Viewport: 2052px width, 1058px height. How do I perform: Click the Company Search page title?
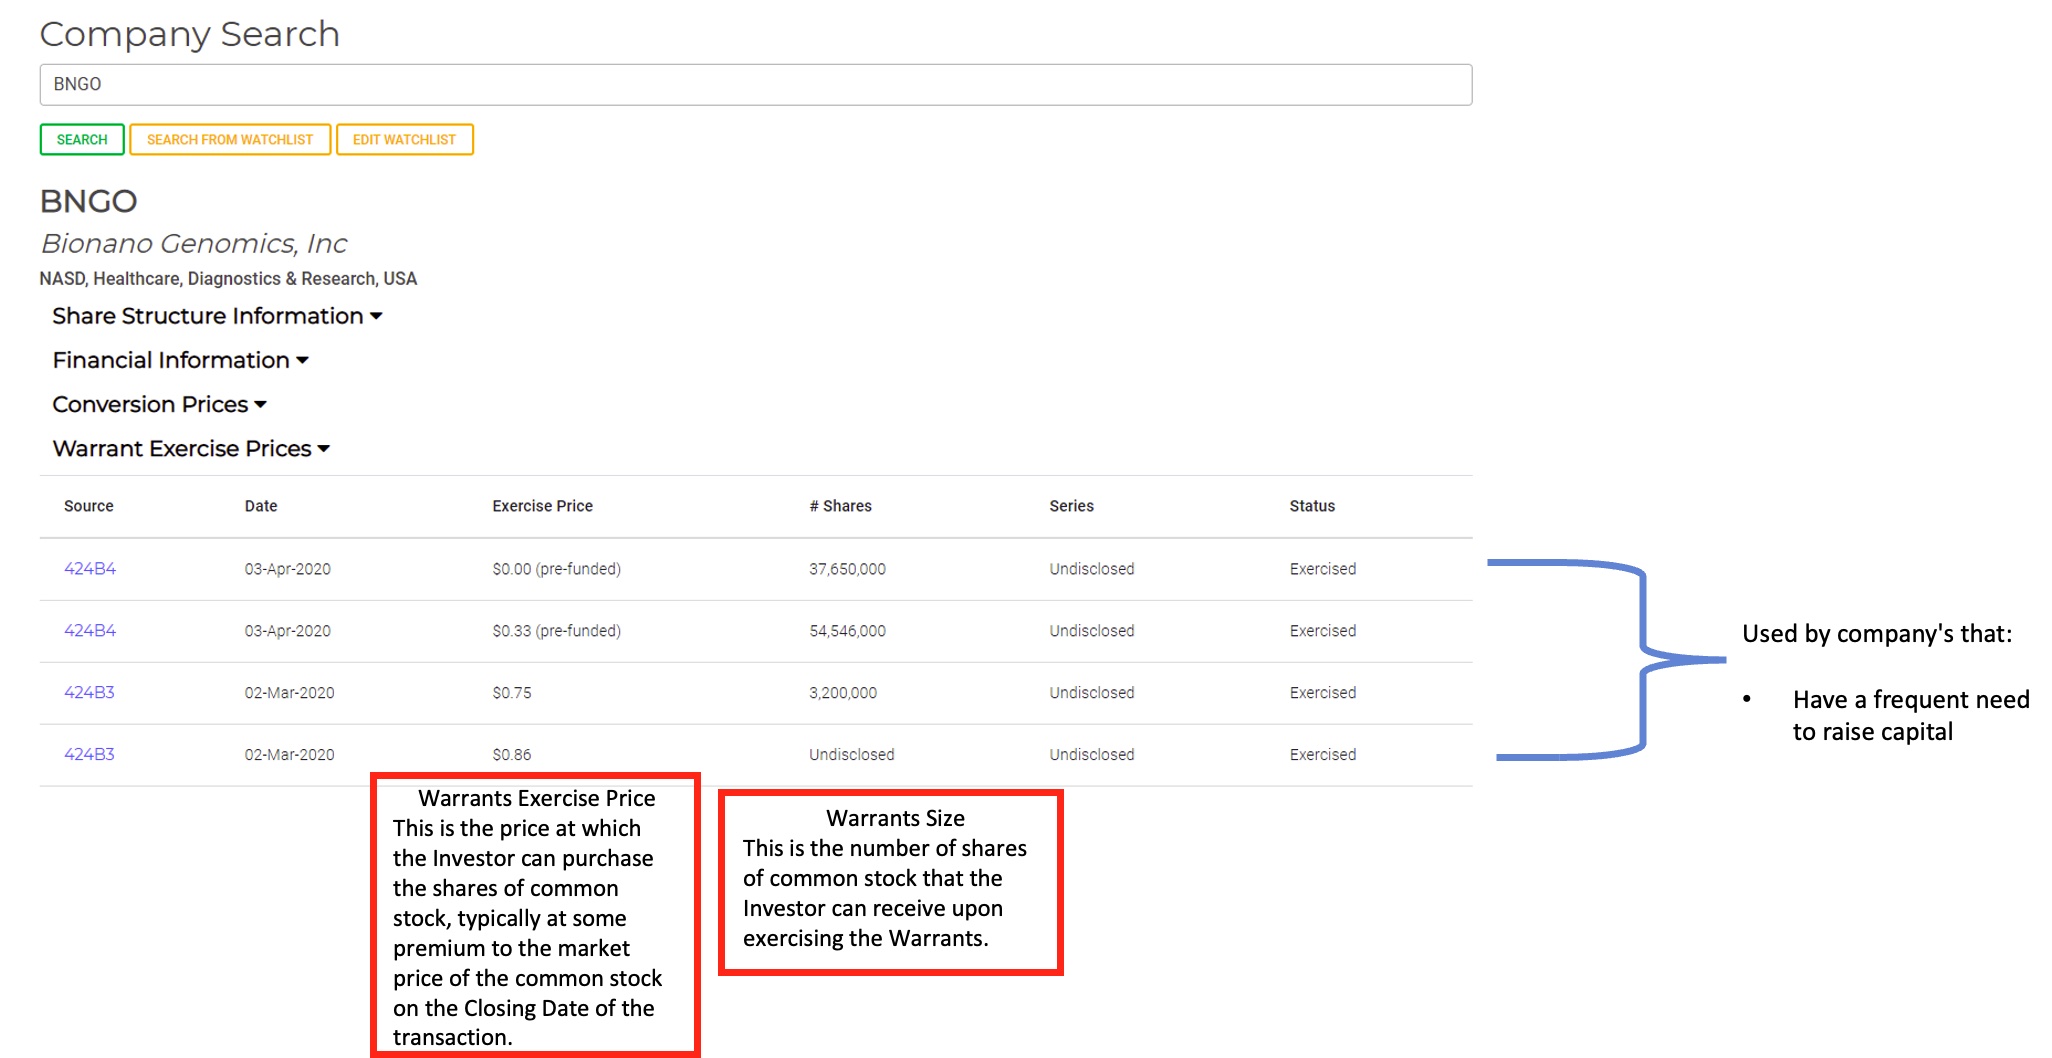tap(190, 34)
